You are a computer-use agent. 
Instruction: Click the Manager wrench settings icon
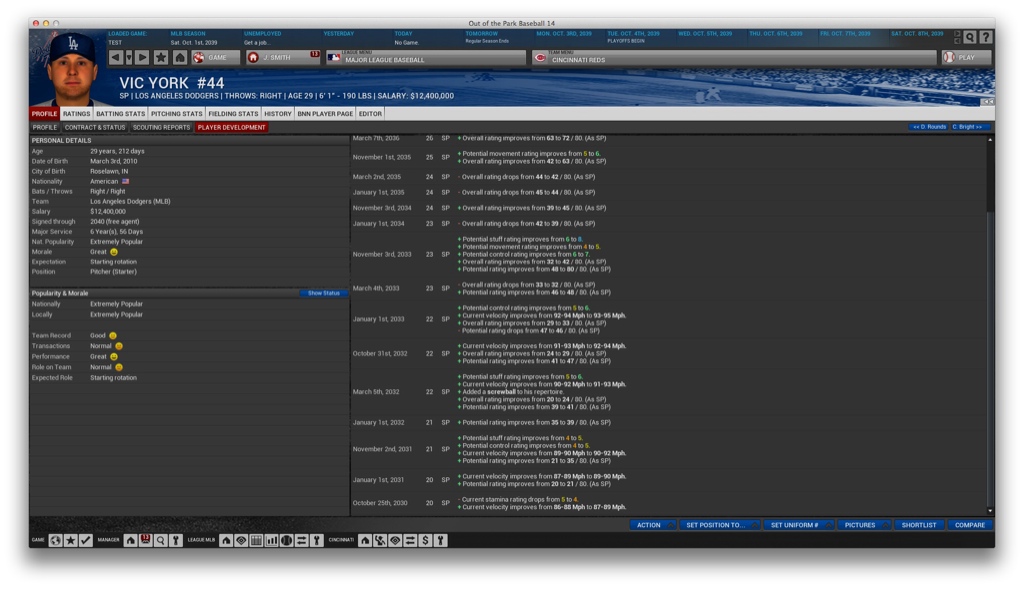click(x=175, y=541)
